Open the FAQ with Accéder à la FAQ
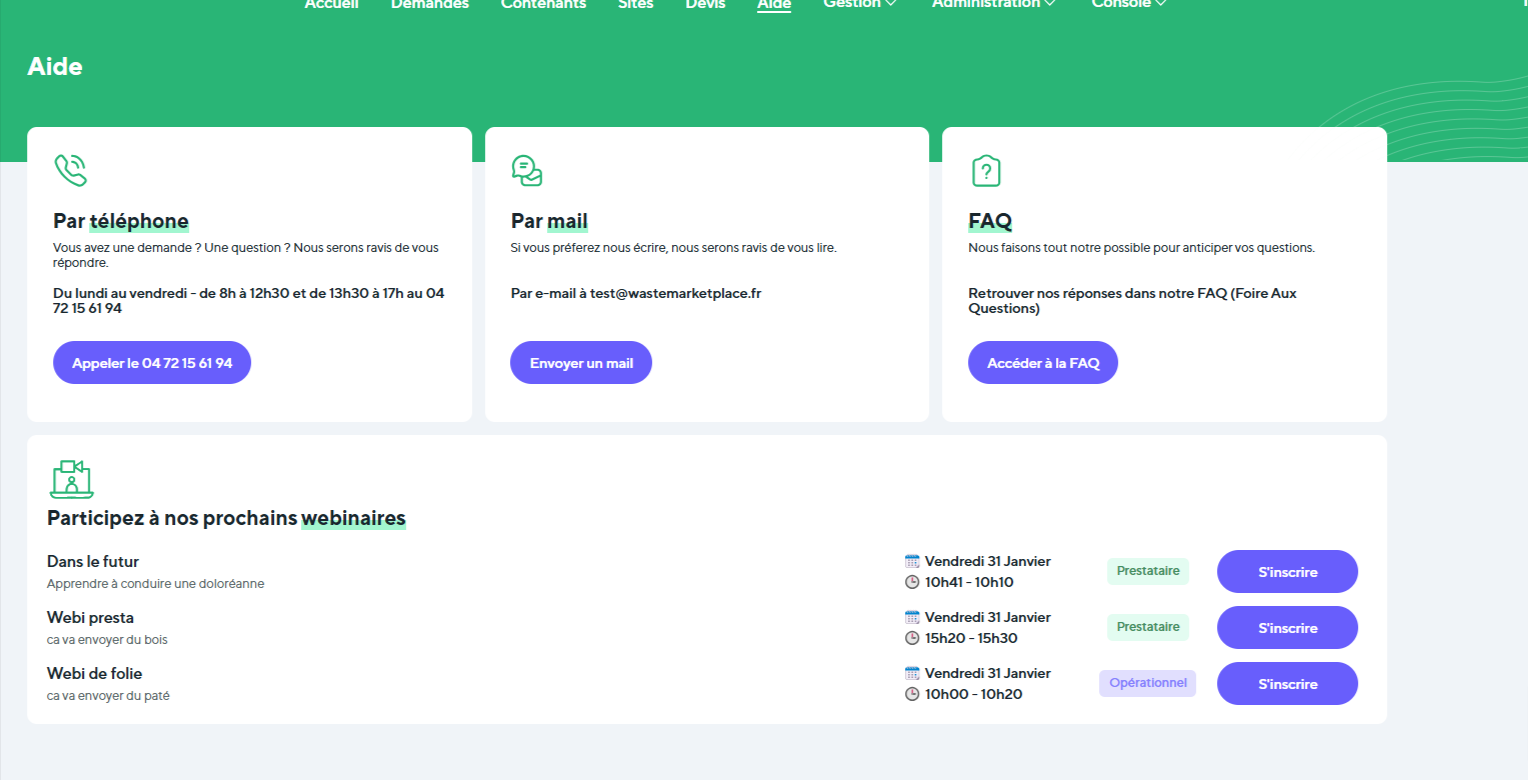Screen dimensions: 1528x780 coord(1042,363)
